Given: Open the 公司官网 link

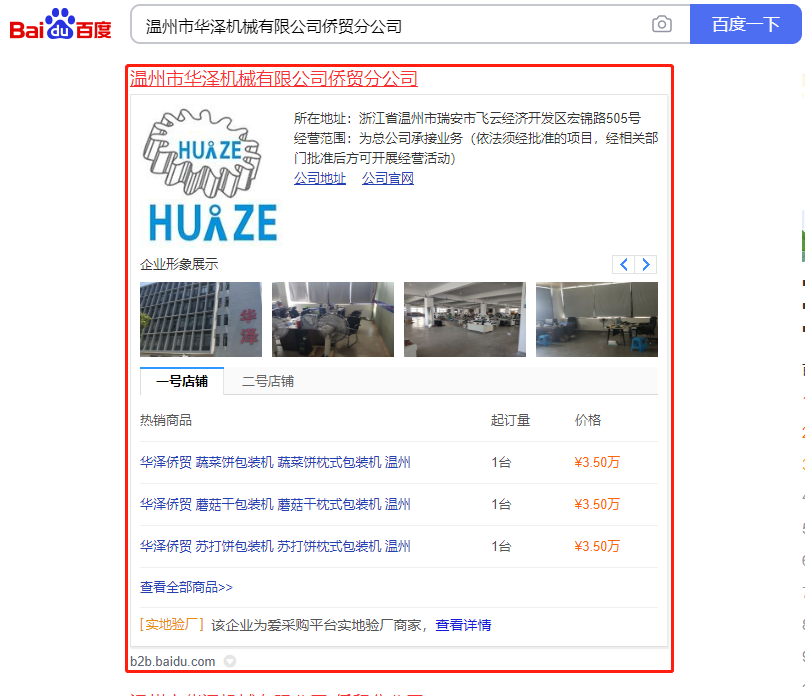Looking at the screenshot, I should (x=388, y=178).
